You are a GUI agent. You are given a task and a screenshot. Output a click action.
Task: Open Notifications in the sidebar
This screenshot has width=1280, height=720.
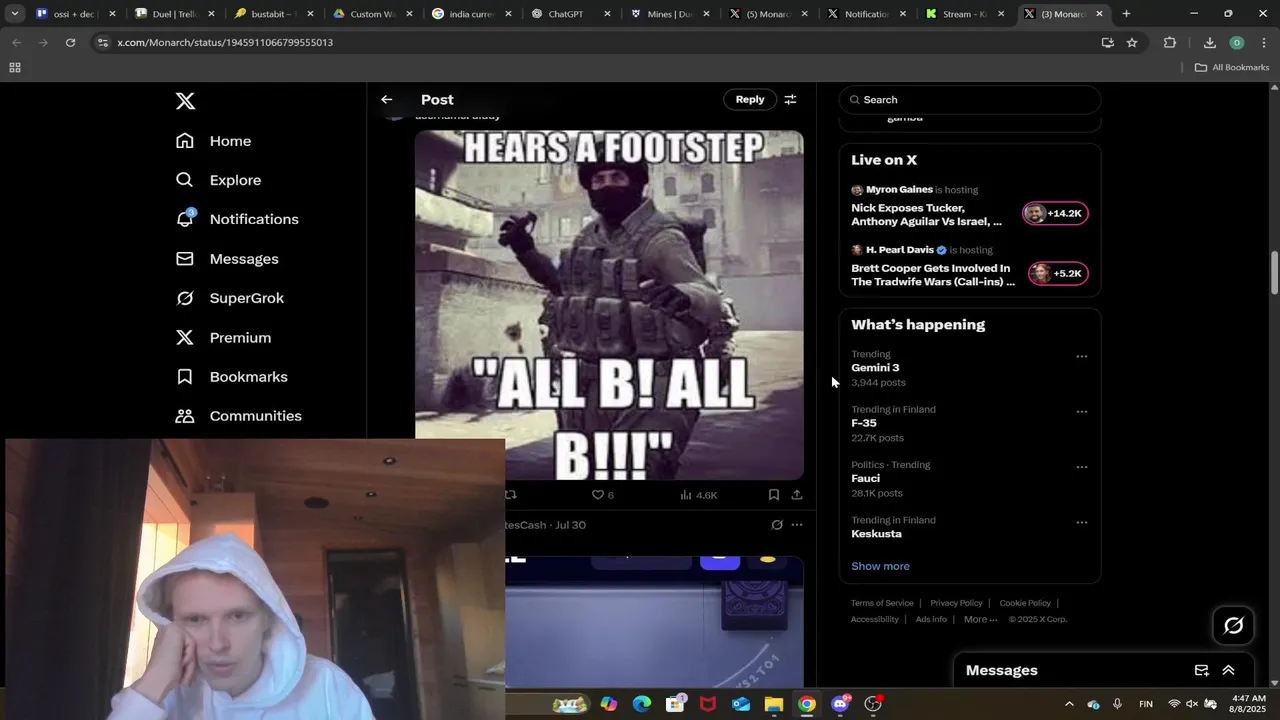237,219
